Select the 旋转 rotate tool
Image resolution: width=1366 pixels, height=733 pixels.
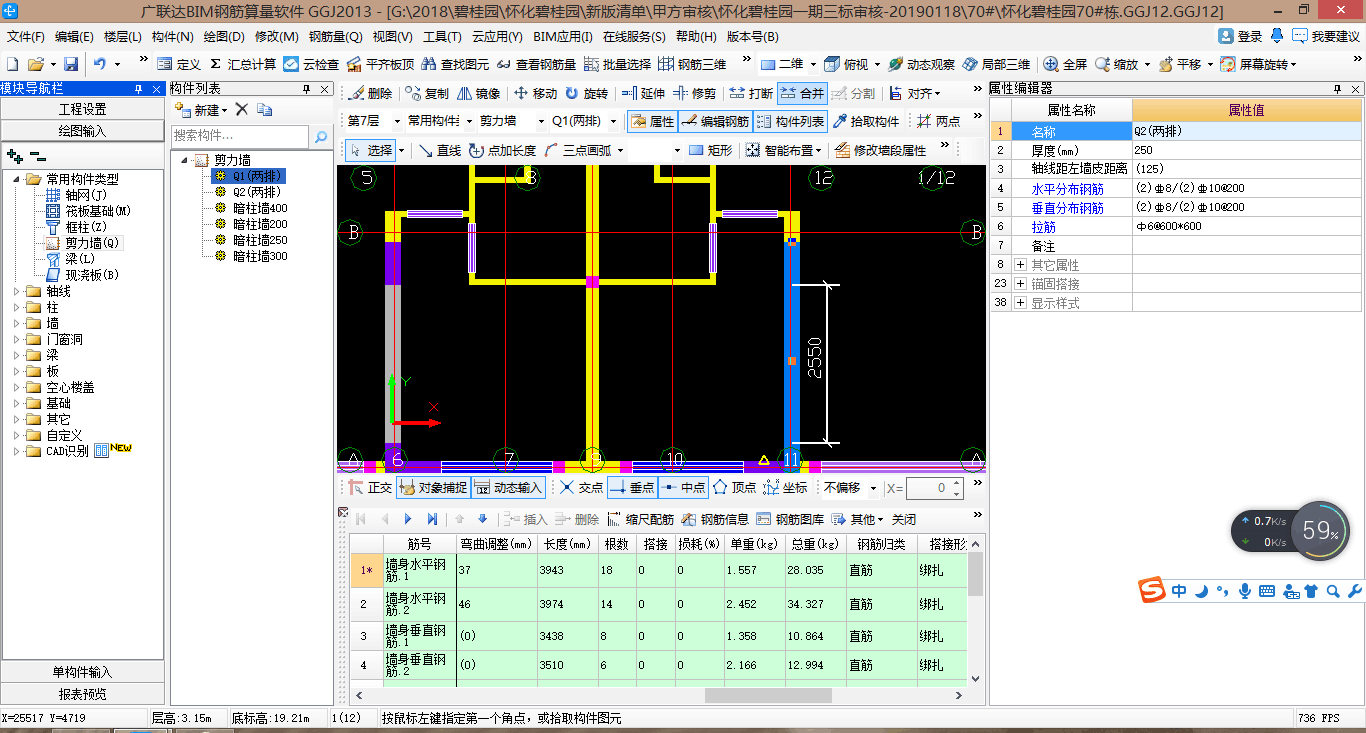tap(586, 94)
